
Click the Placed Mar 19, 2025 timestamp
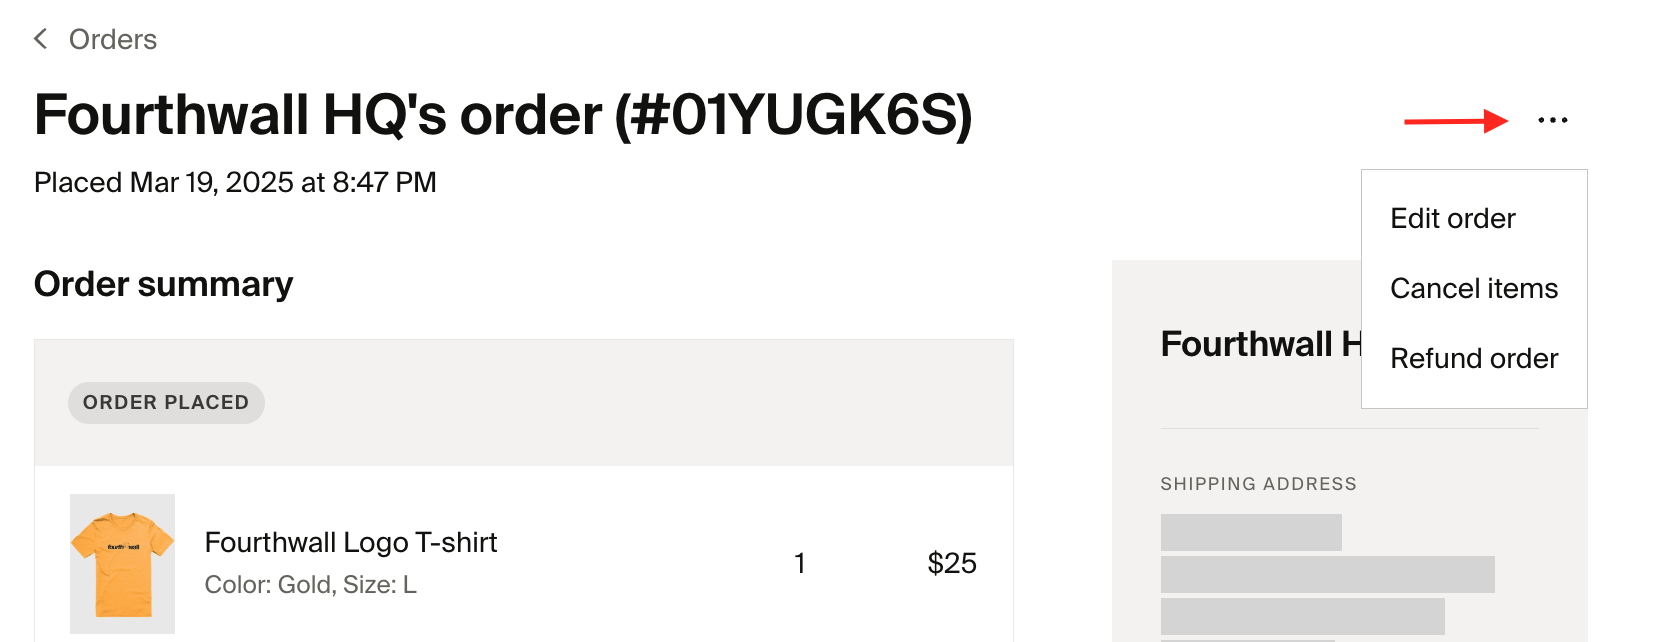click(235, 182)
